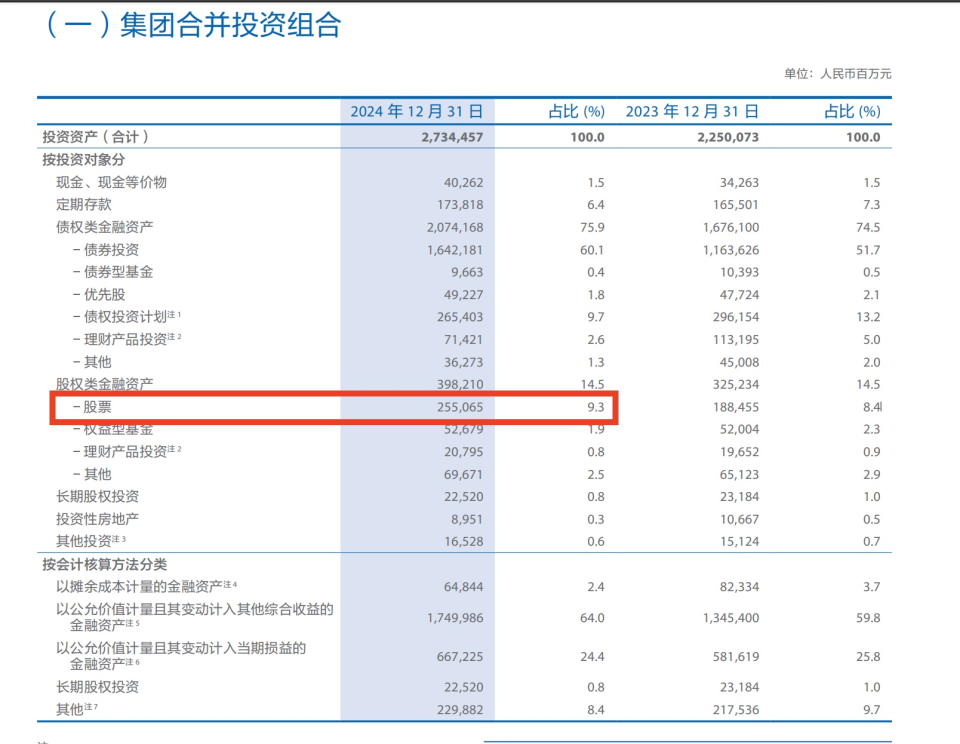Click the 投资性房地产 value 8,951
This screenshot has height=744, width=960.
tap(469, 519)
